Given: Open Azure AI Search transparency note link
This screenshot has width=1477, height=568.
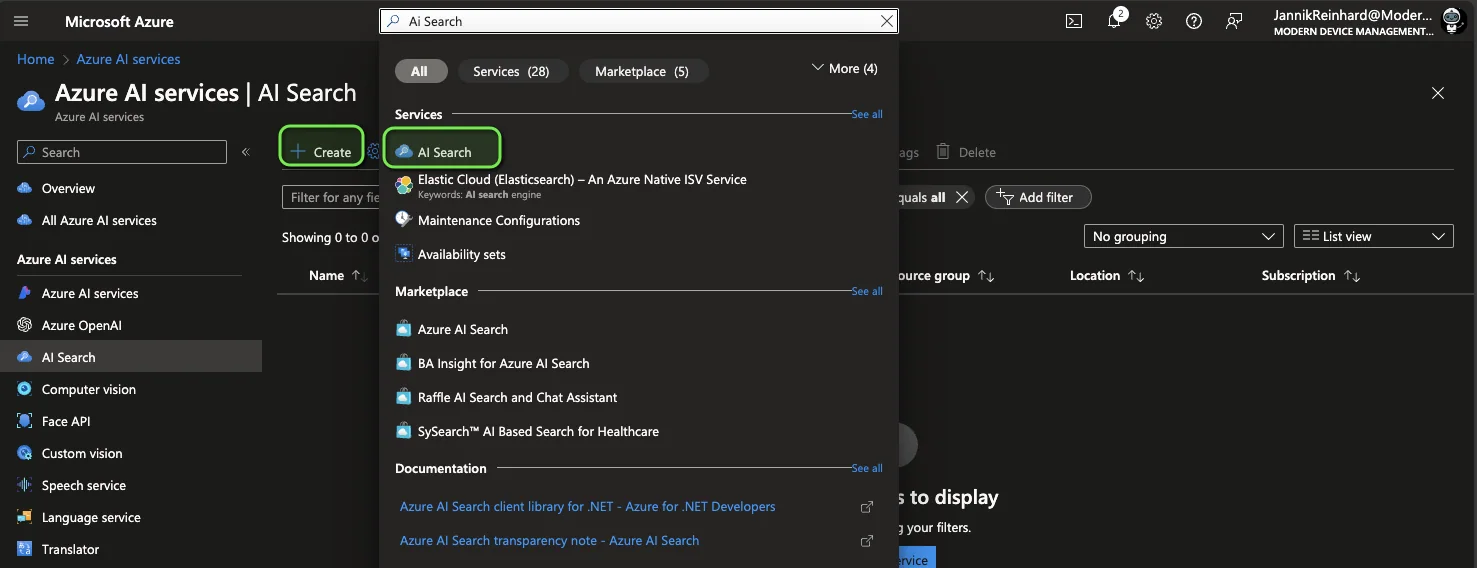Looking at the screenshot, I should [x=550, y=541].
